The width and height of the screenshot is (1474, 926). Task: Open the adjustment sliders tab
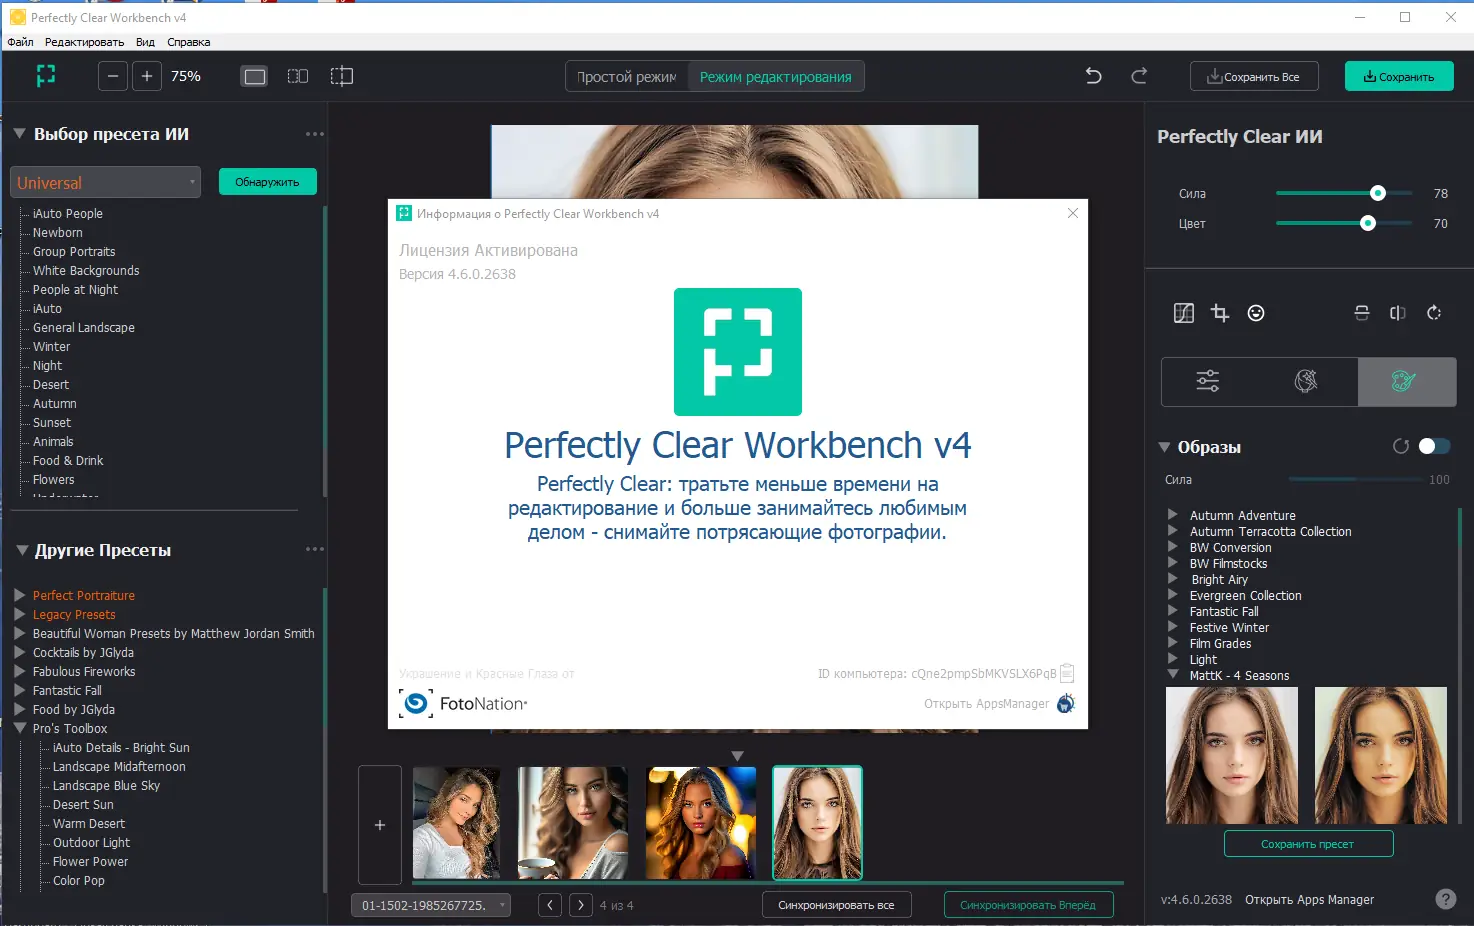(x=1208, y=380)
